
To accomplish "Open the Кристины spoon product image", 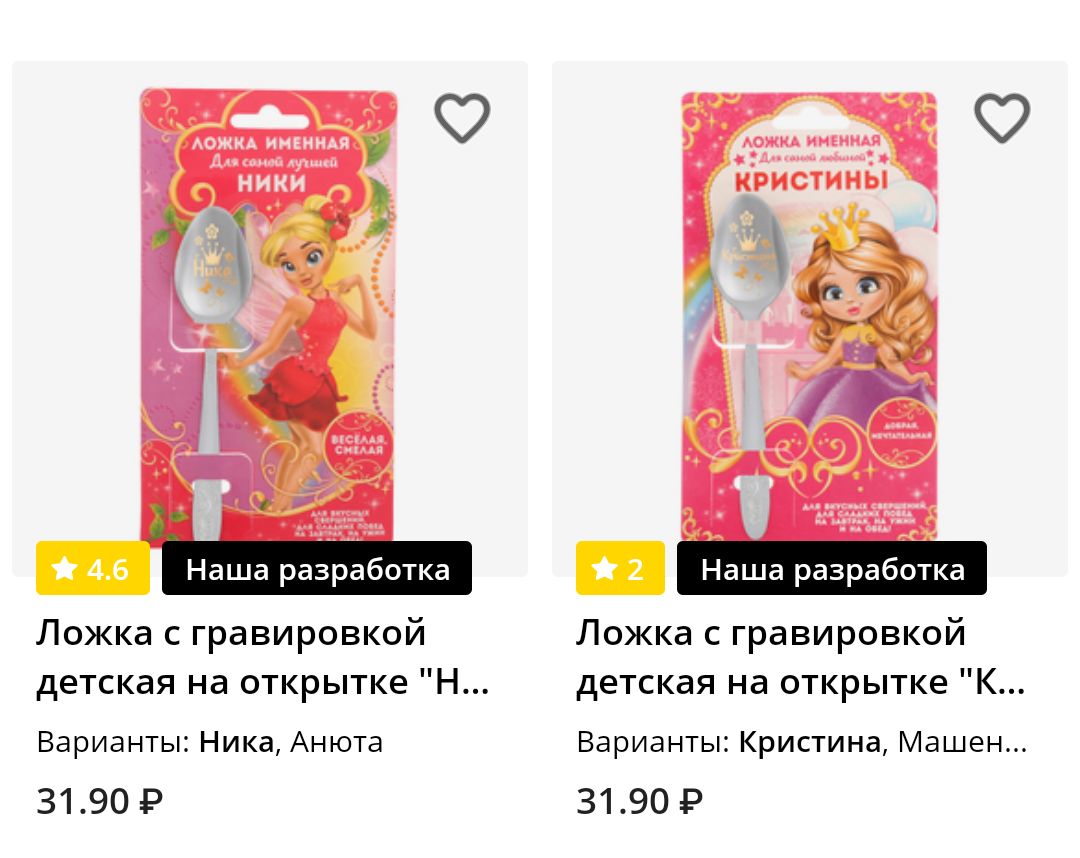I will [809, 317].
